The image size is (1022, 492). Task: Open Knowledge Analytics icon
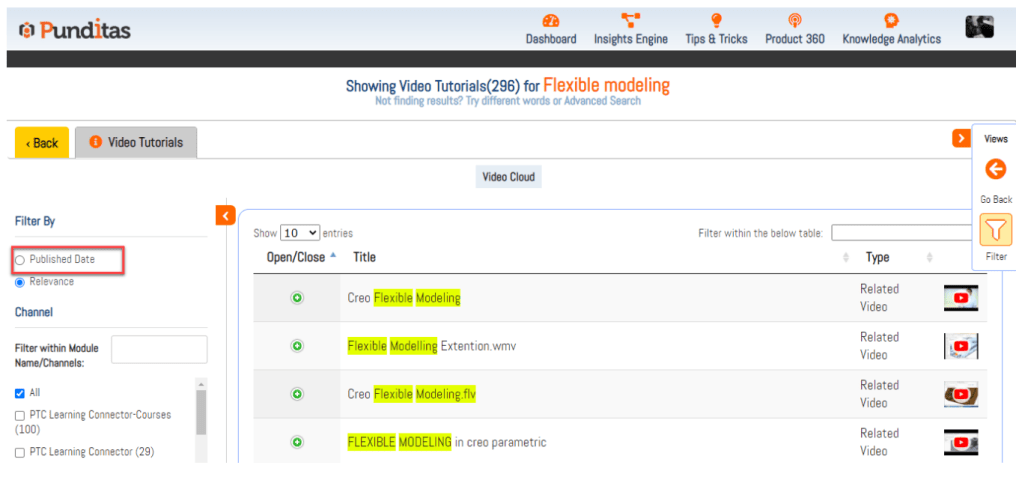tap(891, 21)
